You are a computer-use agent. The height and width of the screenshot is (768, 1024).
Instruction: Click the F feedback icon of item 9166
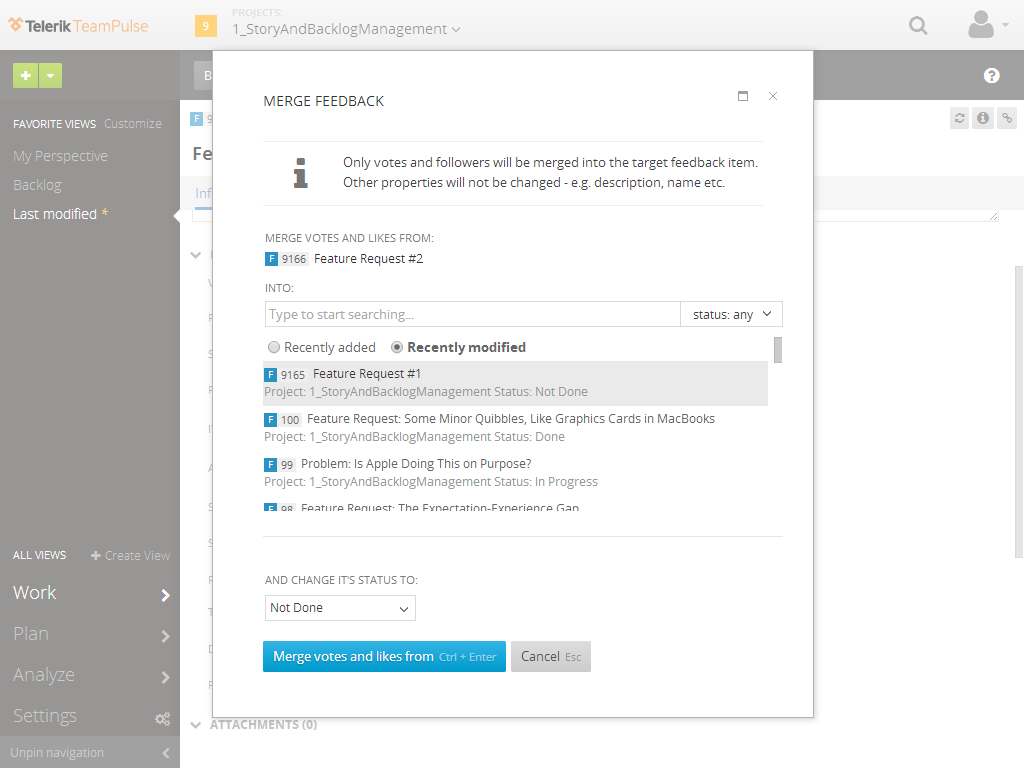pos(271,259)
